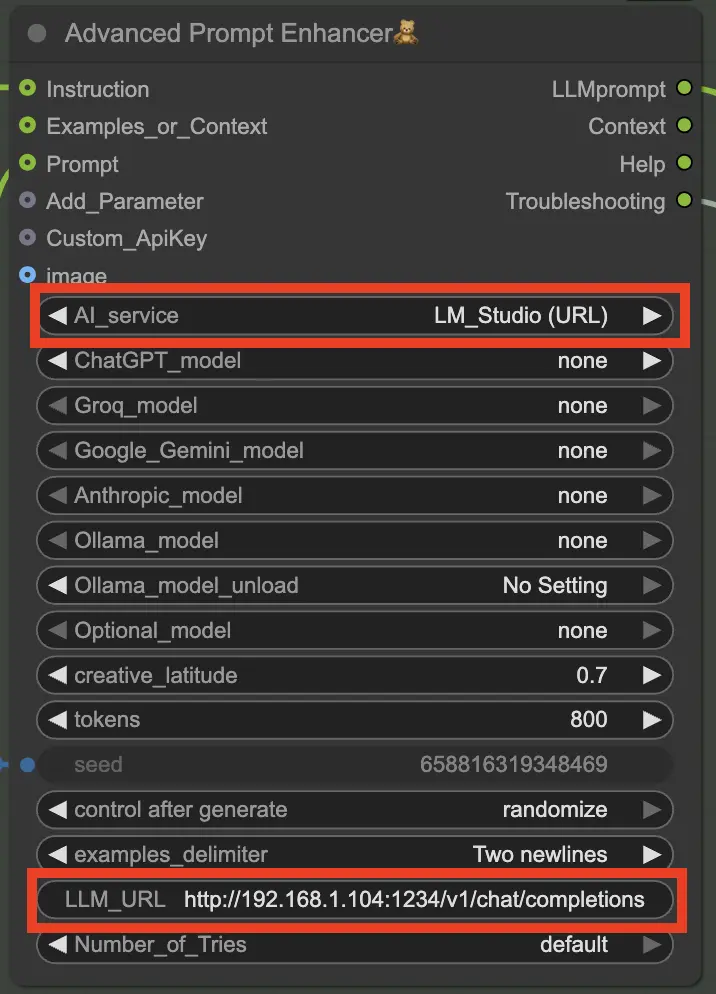
Task: Click the node collapse dot in title bar
Action: 38,34
